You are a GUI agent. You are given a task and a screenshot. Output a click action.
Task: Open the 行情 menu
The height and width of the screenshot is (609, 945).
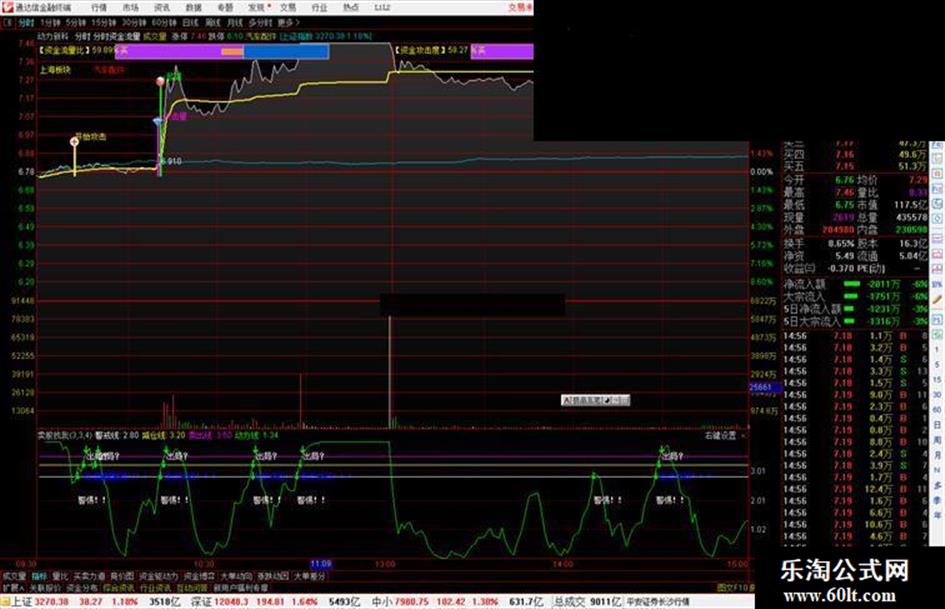pyautogui.click(x=99, y=8)
